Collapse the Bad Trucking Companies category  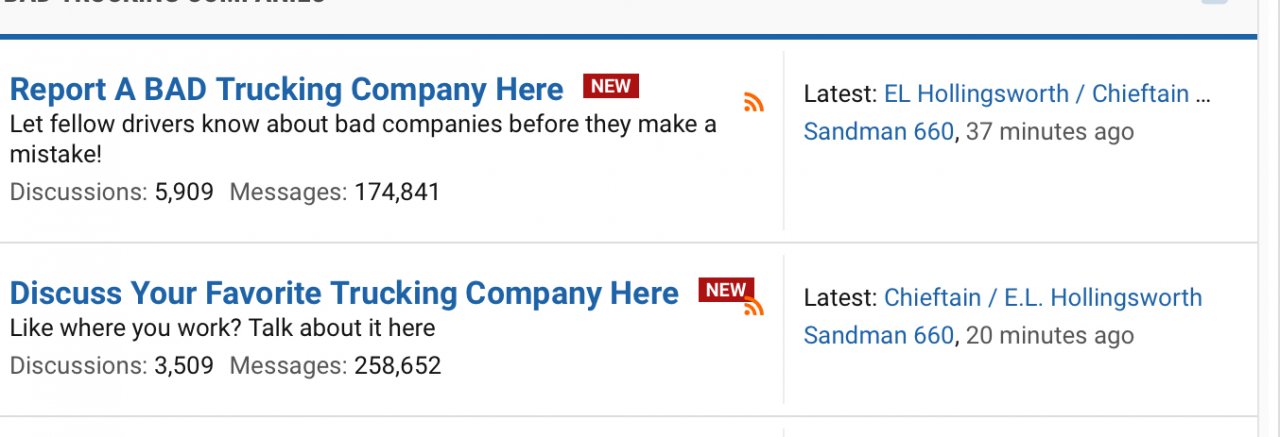pyautogui.click(x=1213, y=3)
